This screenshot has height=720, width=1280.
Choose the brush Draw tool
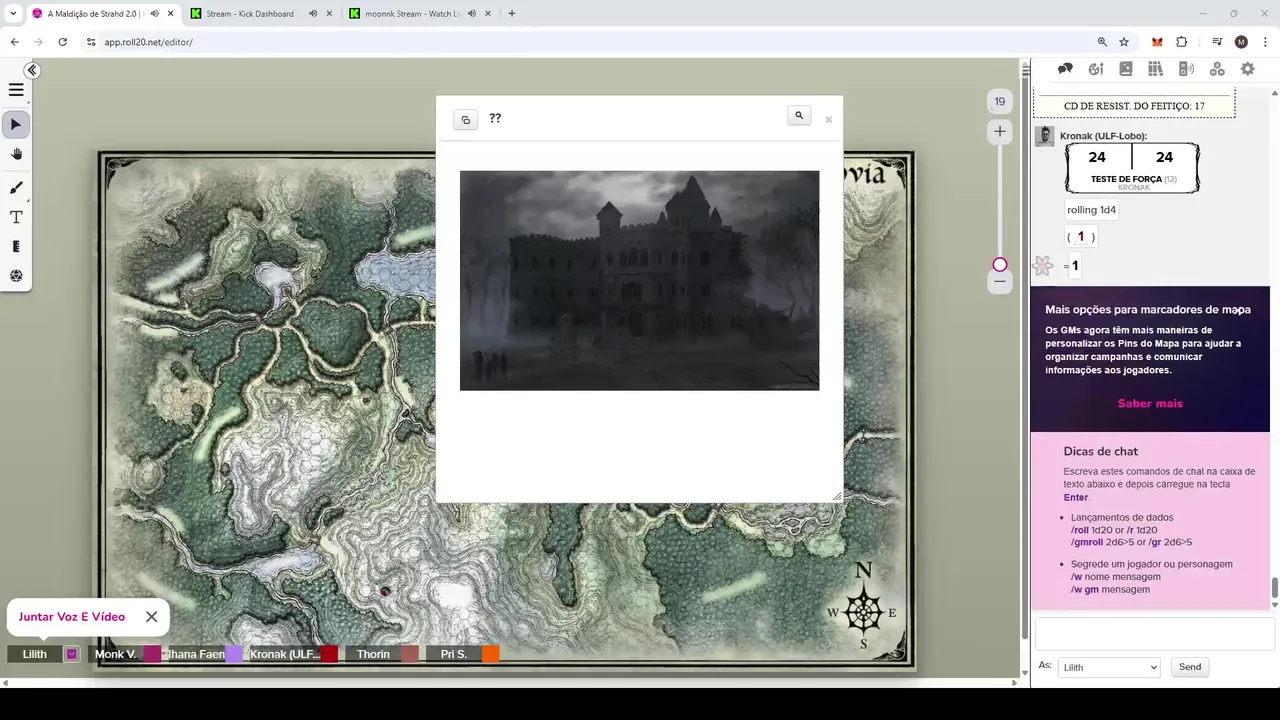(x=16, y=188)
